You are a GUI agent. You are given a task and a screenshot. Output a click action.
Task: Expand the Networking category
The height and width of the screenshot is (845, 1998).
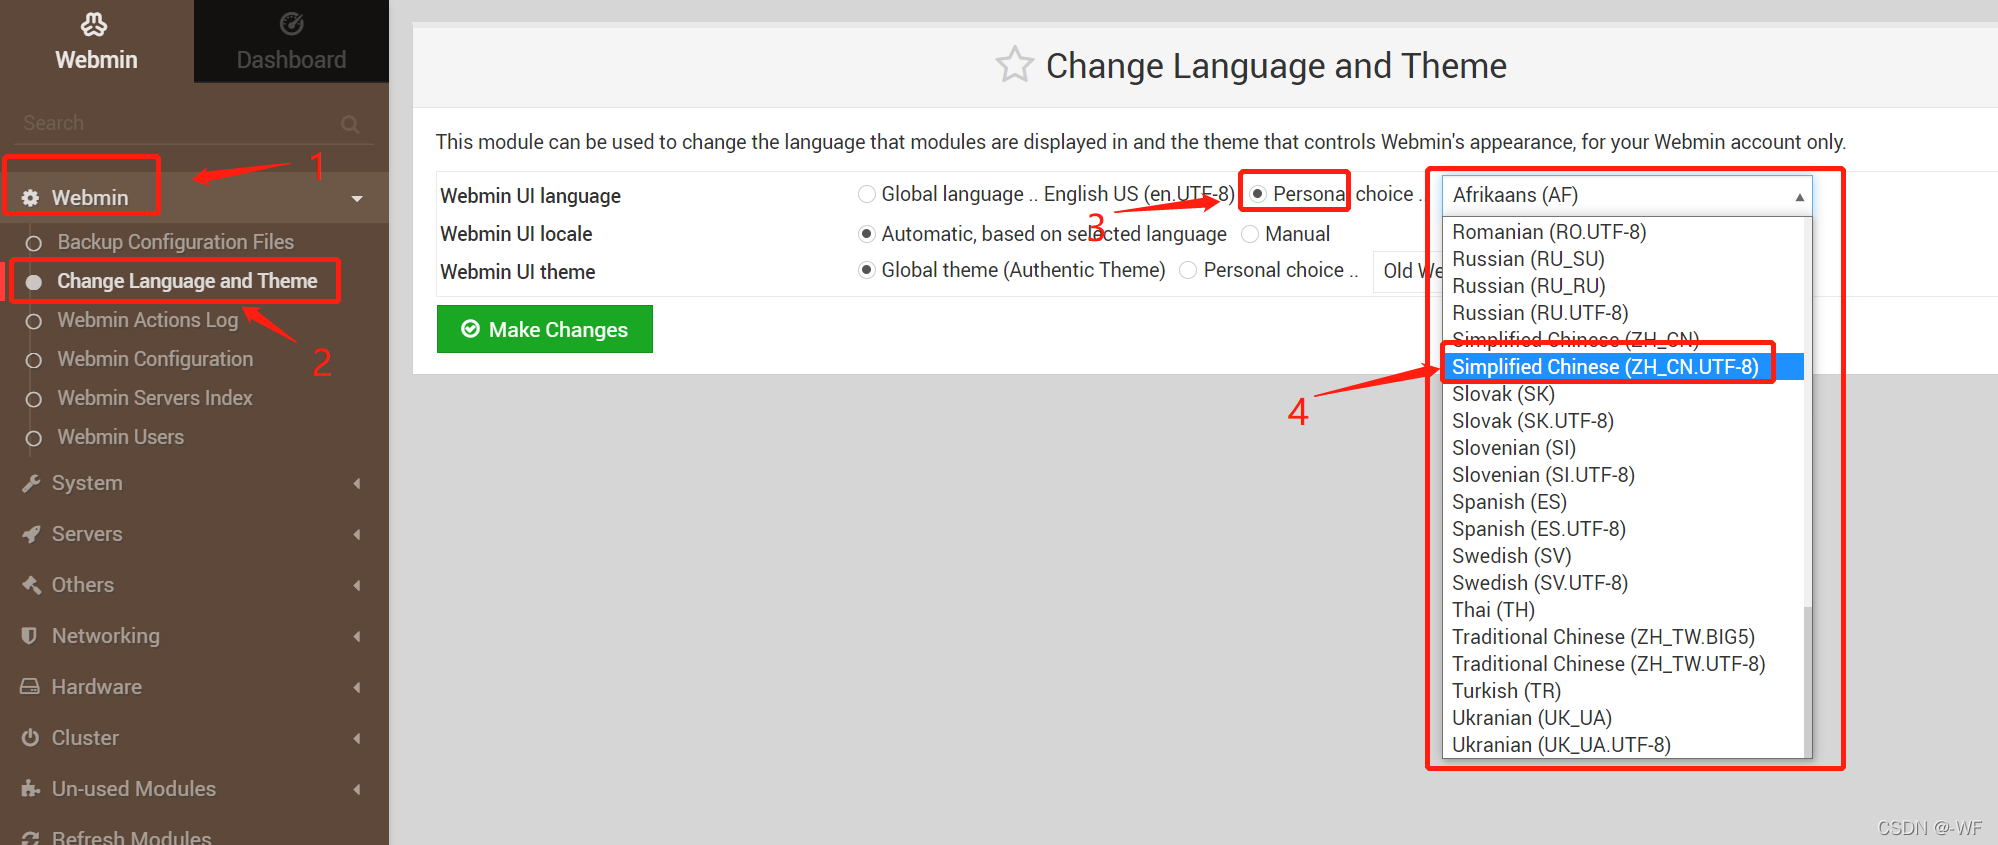(357, 636)
